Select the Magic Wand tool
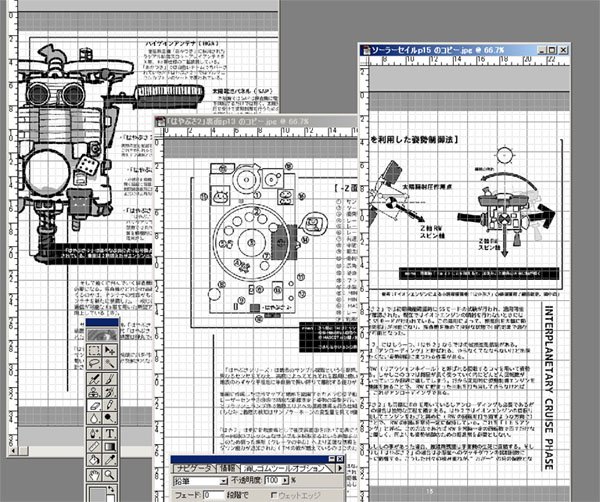600x502 pixels. [110, 363]
